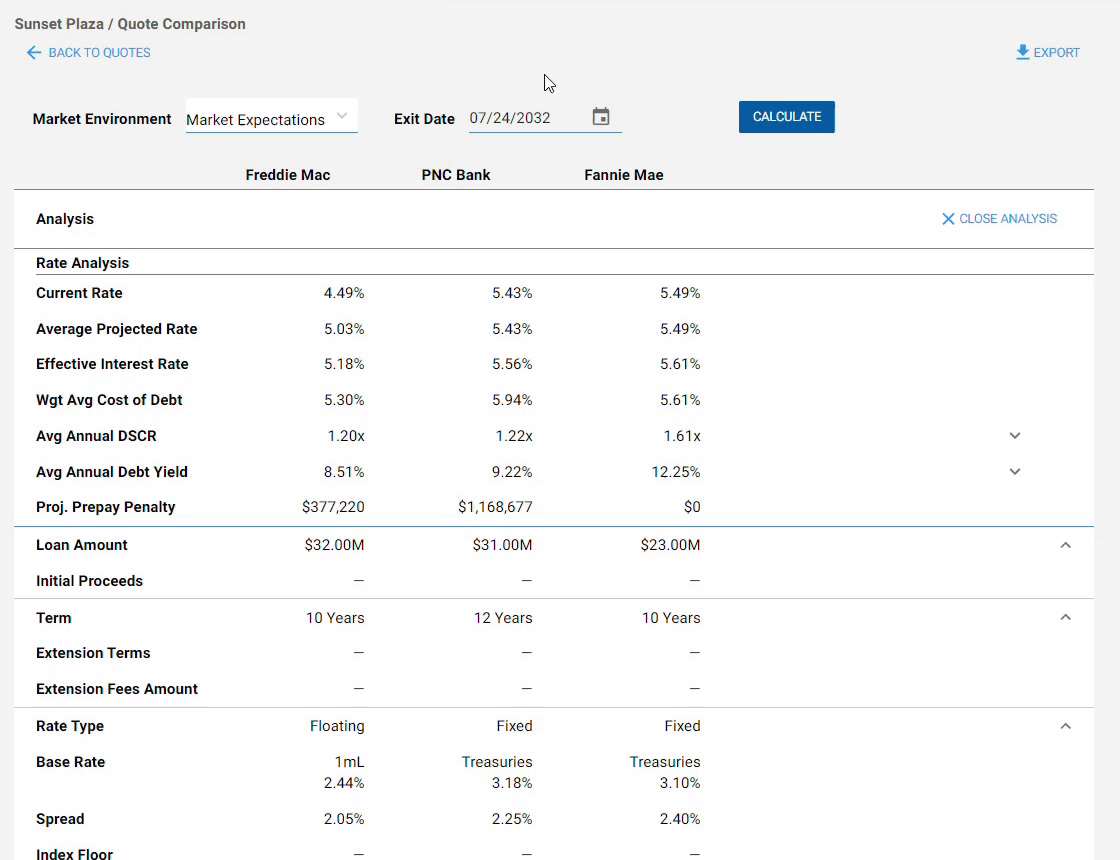Click Freddie Mac's 2.05% spread
This screenshot has height=860, width=1120.
click(x=344, y=819)
